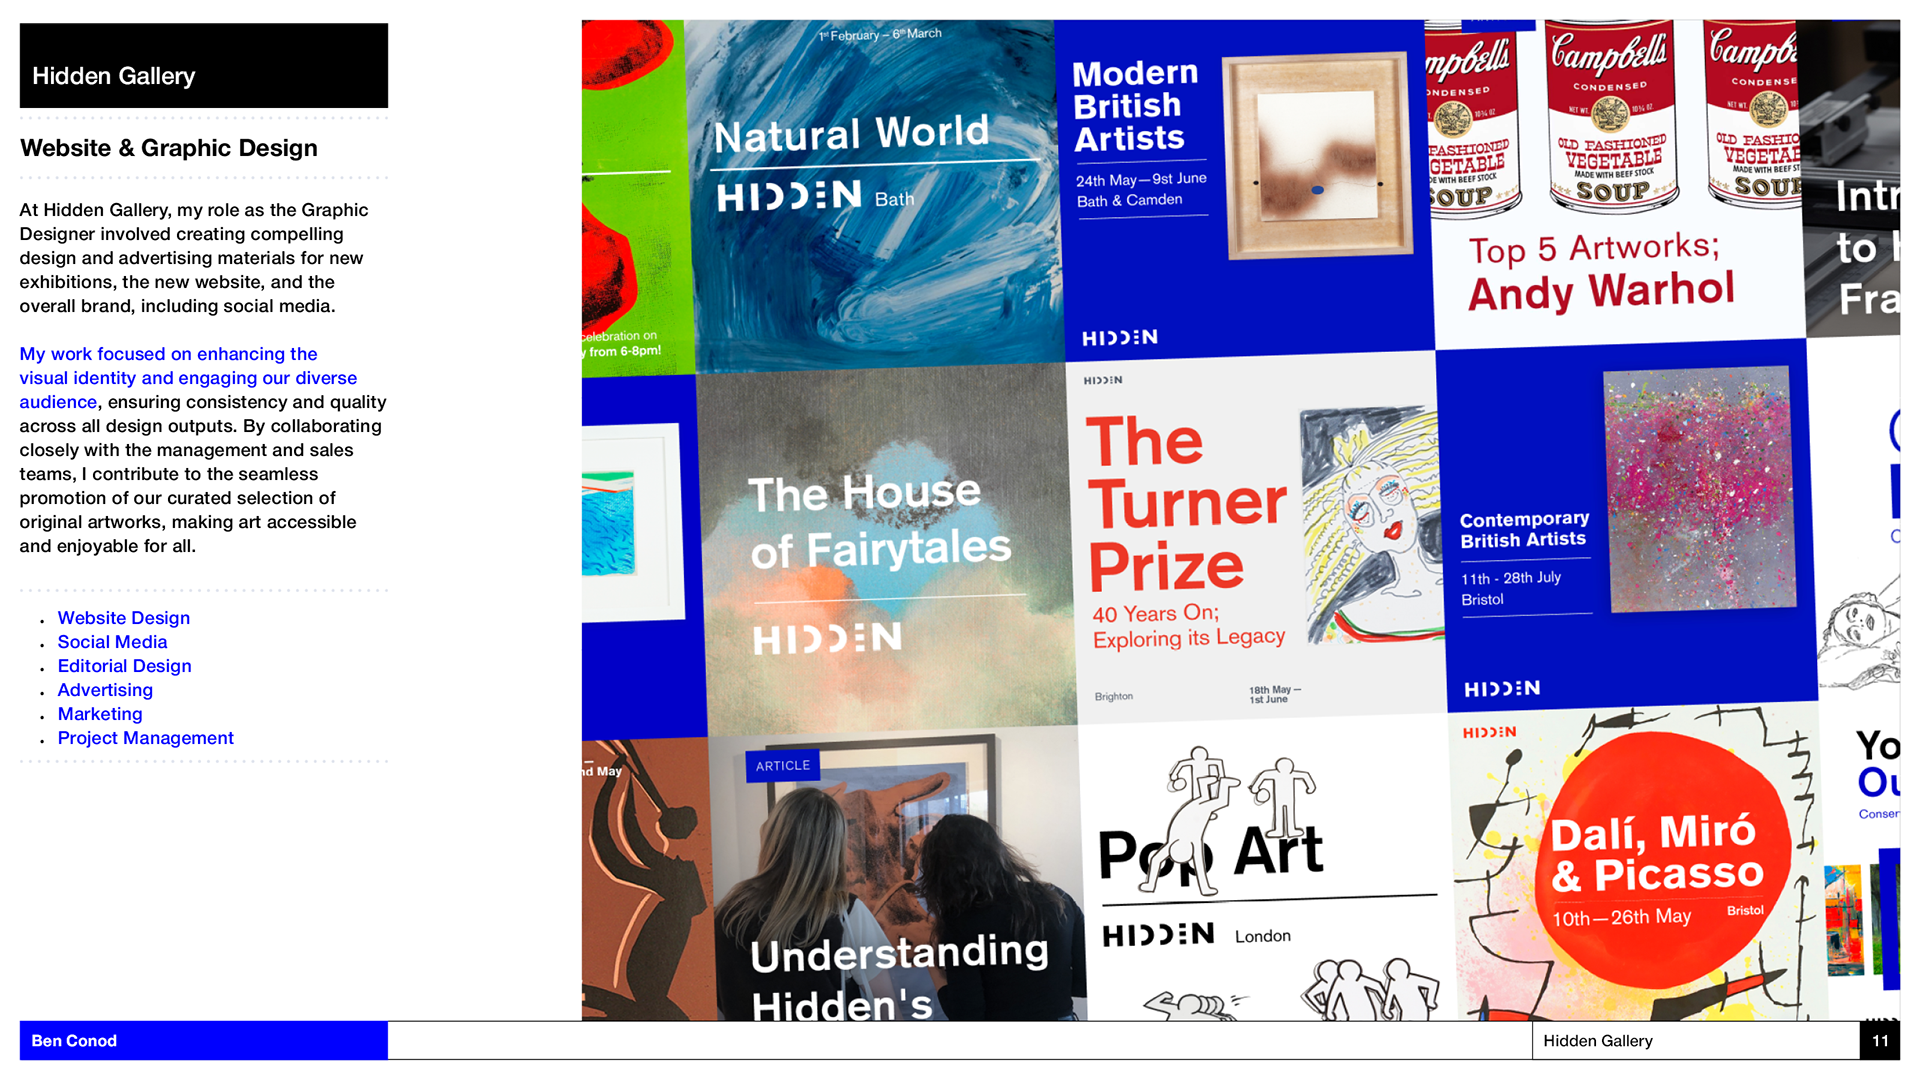1920x1080 pixels.
Task: Open the Natural World poster thumbnail
Action: tap(872, 195)
